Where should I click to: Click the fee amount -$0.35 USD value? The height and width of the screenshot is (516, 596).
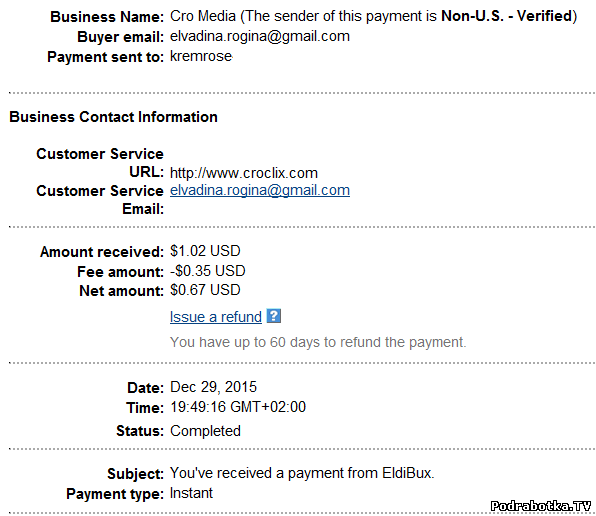coord(208,271)
